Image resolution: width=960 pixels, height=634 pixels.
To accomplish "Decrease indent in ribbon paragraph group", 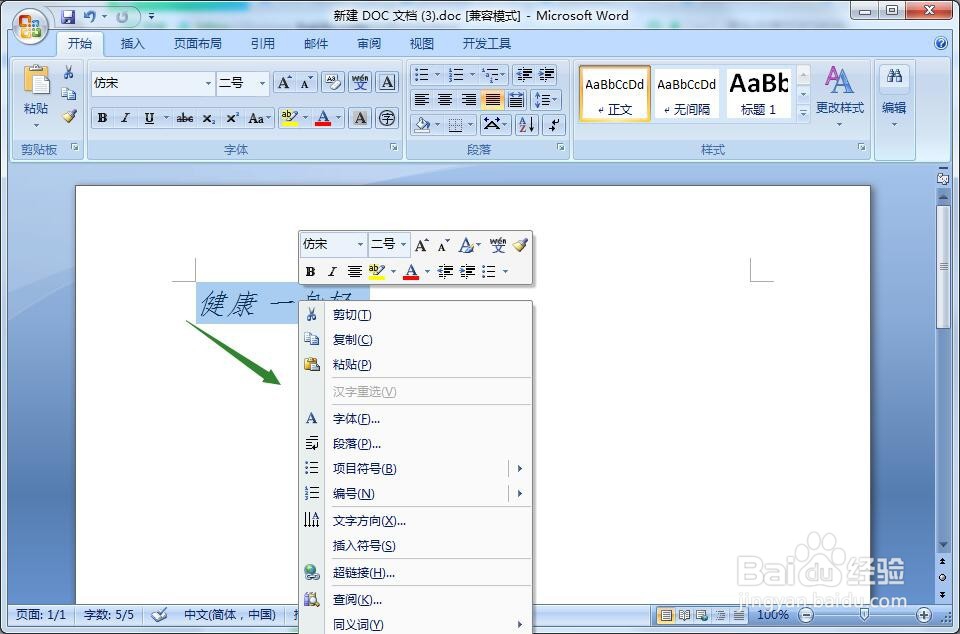I will [x=523, y=75].
